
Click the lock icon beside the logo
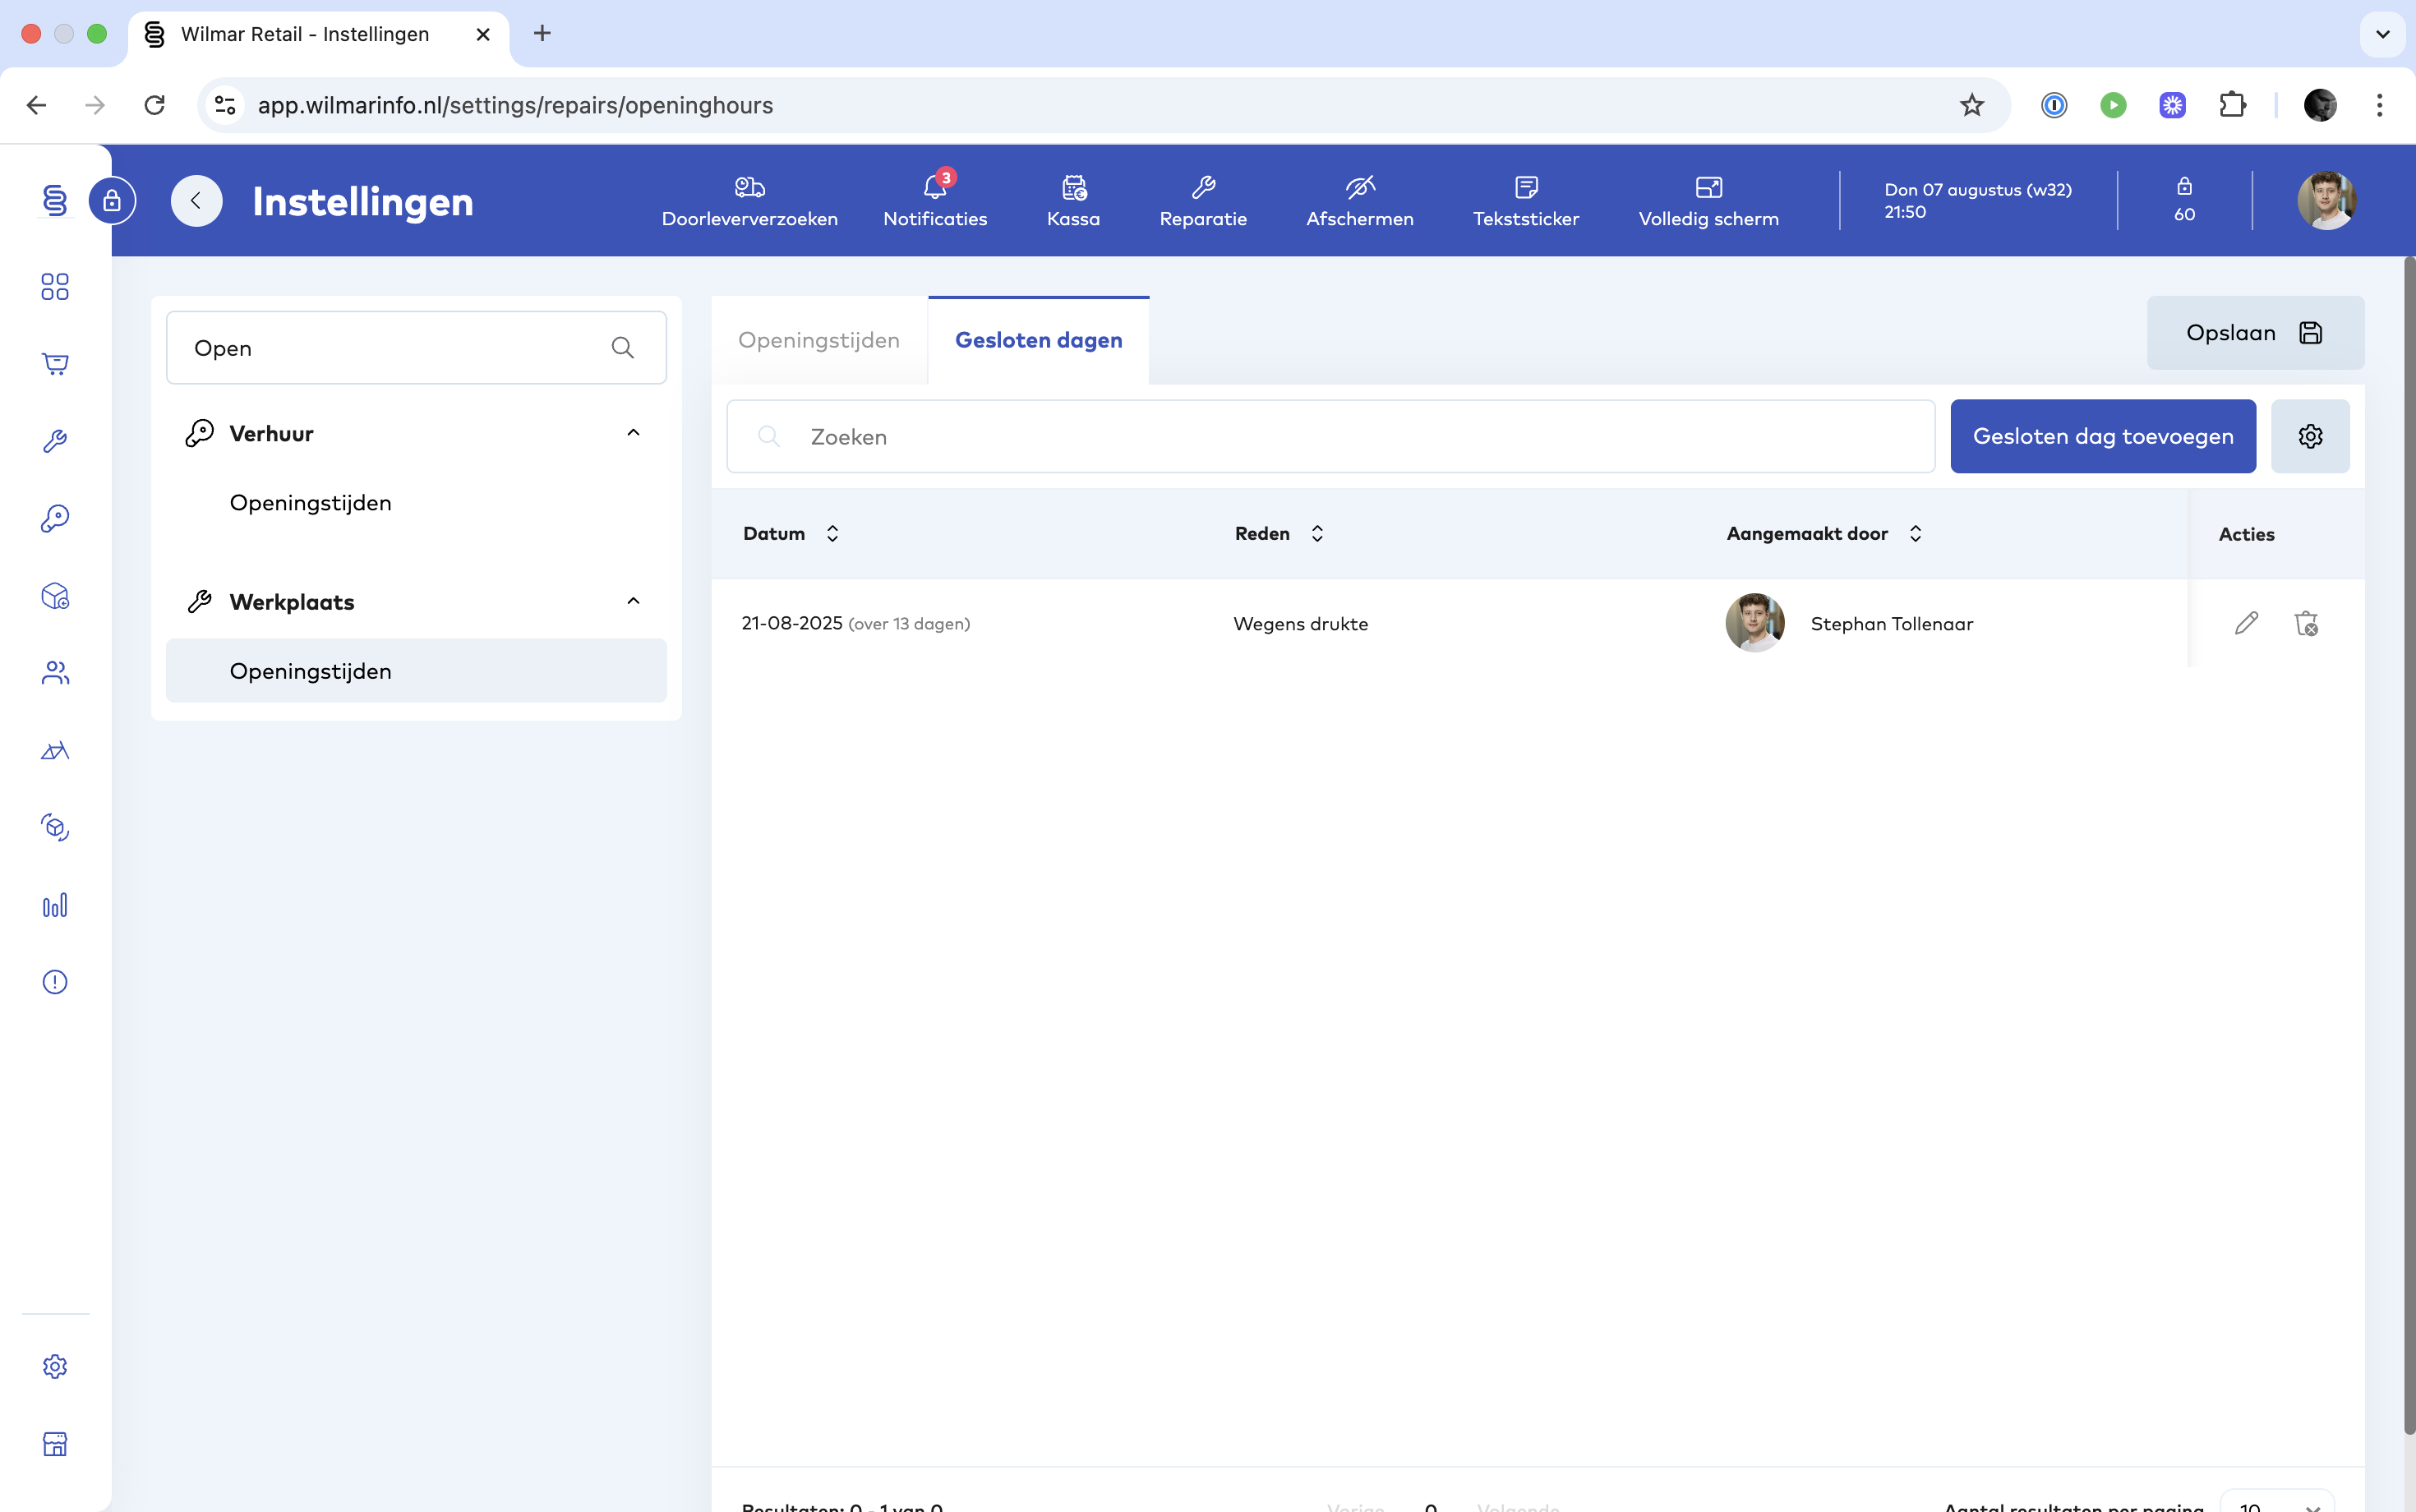pos(112,201)
